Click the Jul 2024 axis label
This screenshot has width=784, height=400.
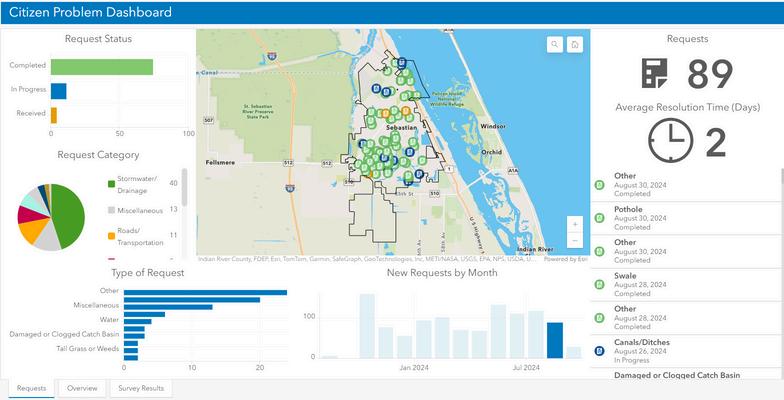pyautogui.click(x=526, y=368)
